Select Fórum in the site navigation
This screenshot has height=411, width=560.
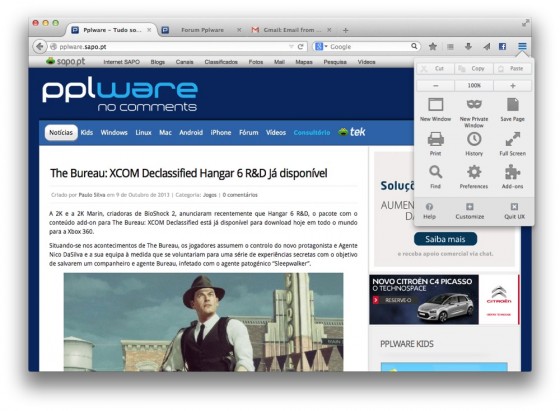point(249,132)
